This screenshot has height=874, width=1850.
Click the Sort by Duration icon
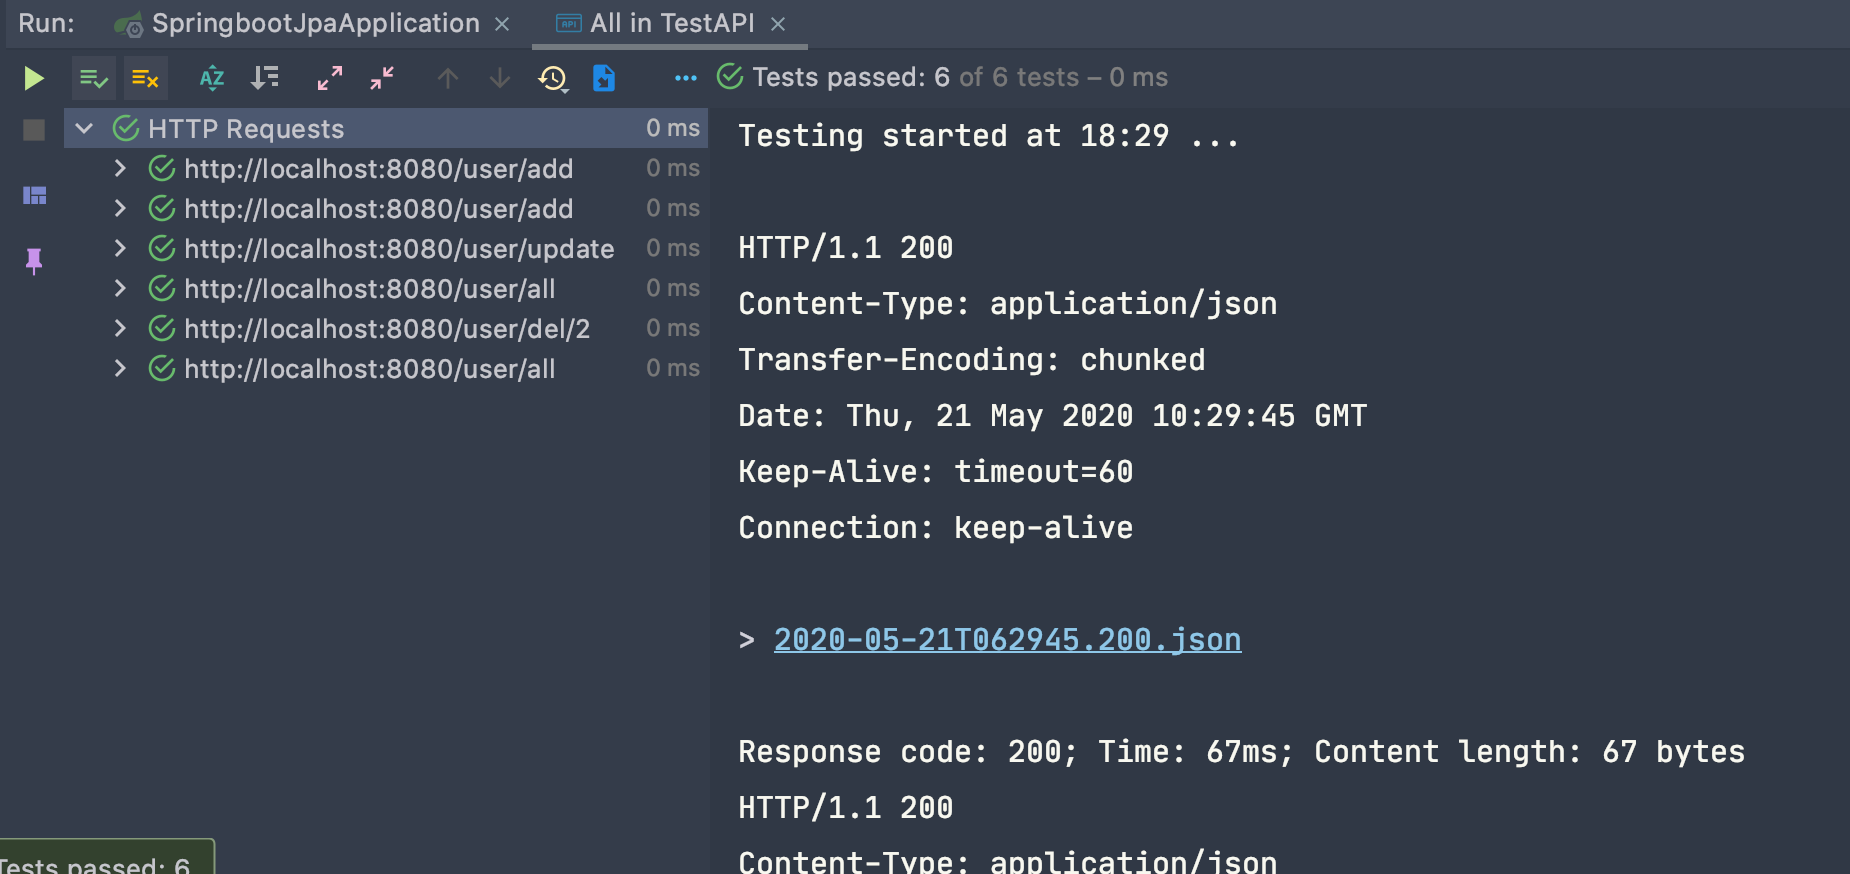point(265,78)
